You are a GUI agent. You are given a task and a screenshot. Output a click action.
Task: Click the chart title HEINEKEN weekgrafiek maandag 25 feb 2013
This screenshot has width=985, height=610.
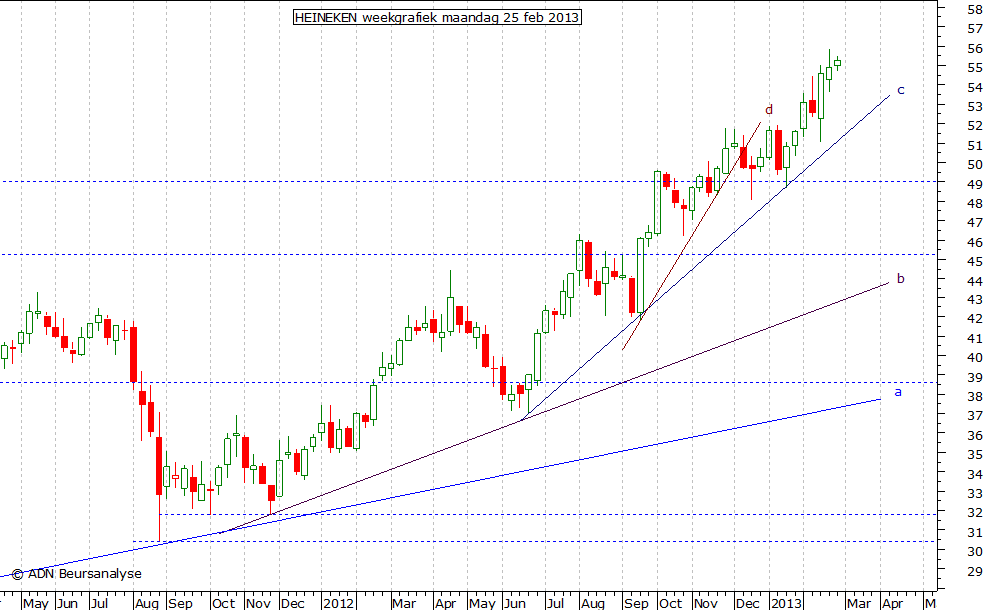[437, 18]
